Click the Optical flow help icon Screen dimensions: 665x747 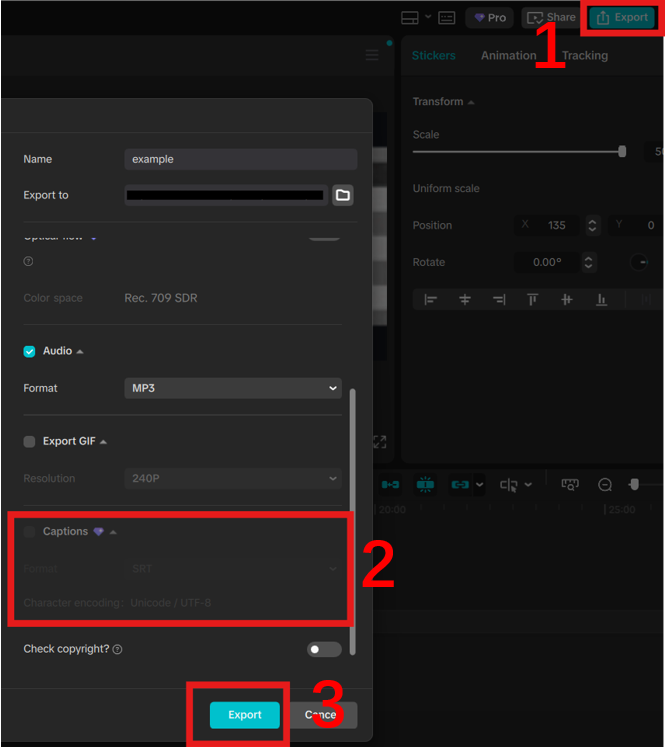point(28,261)
